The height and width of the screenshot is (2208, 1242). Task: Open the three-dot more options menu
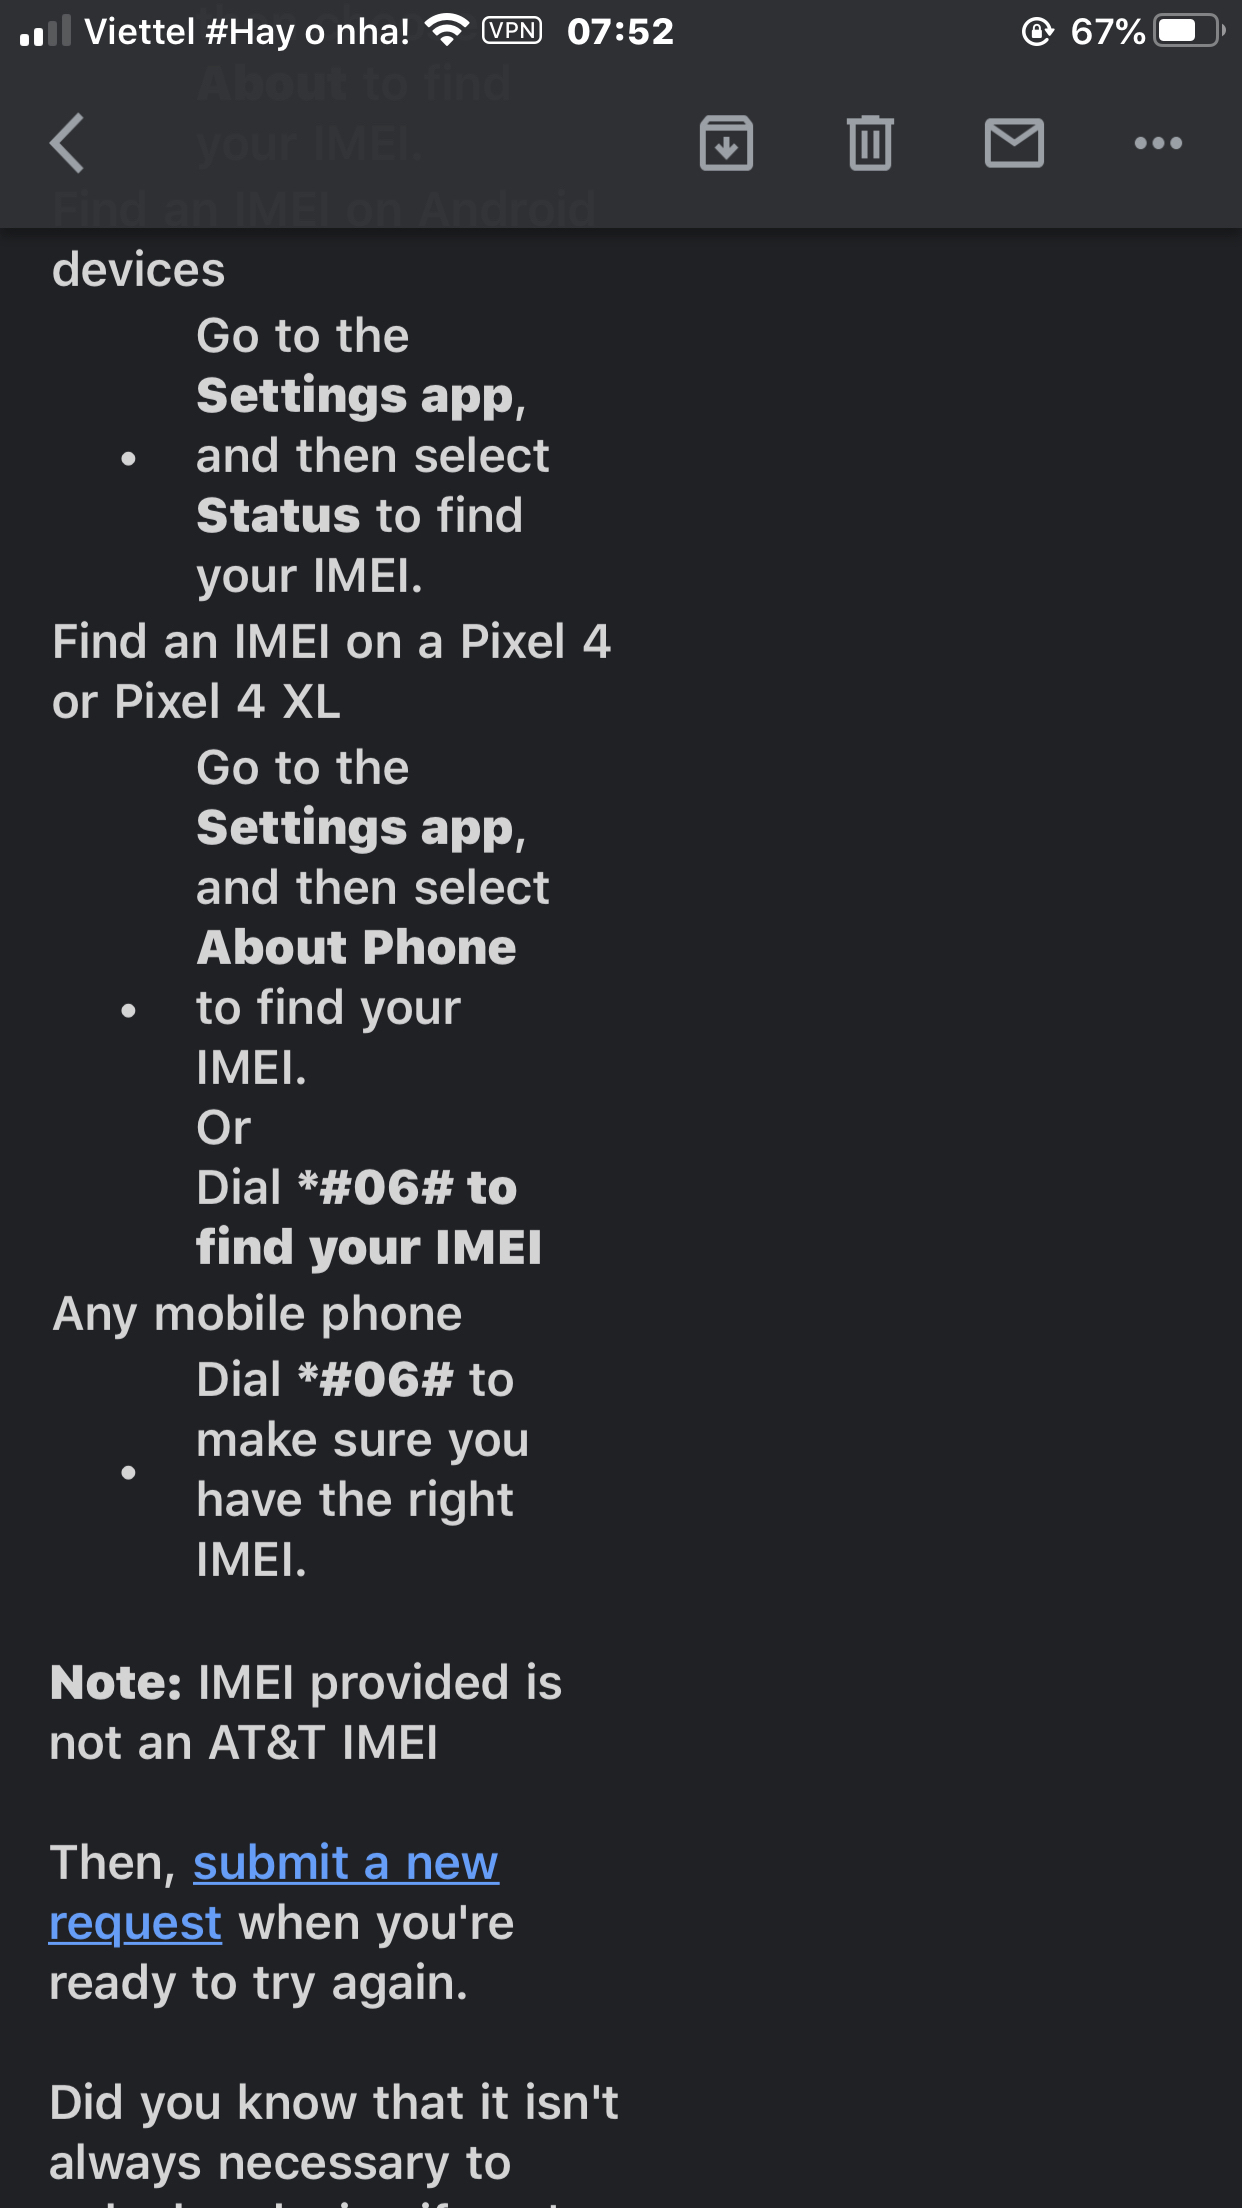pyautogui.click(x=1158, y=143)
